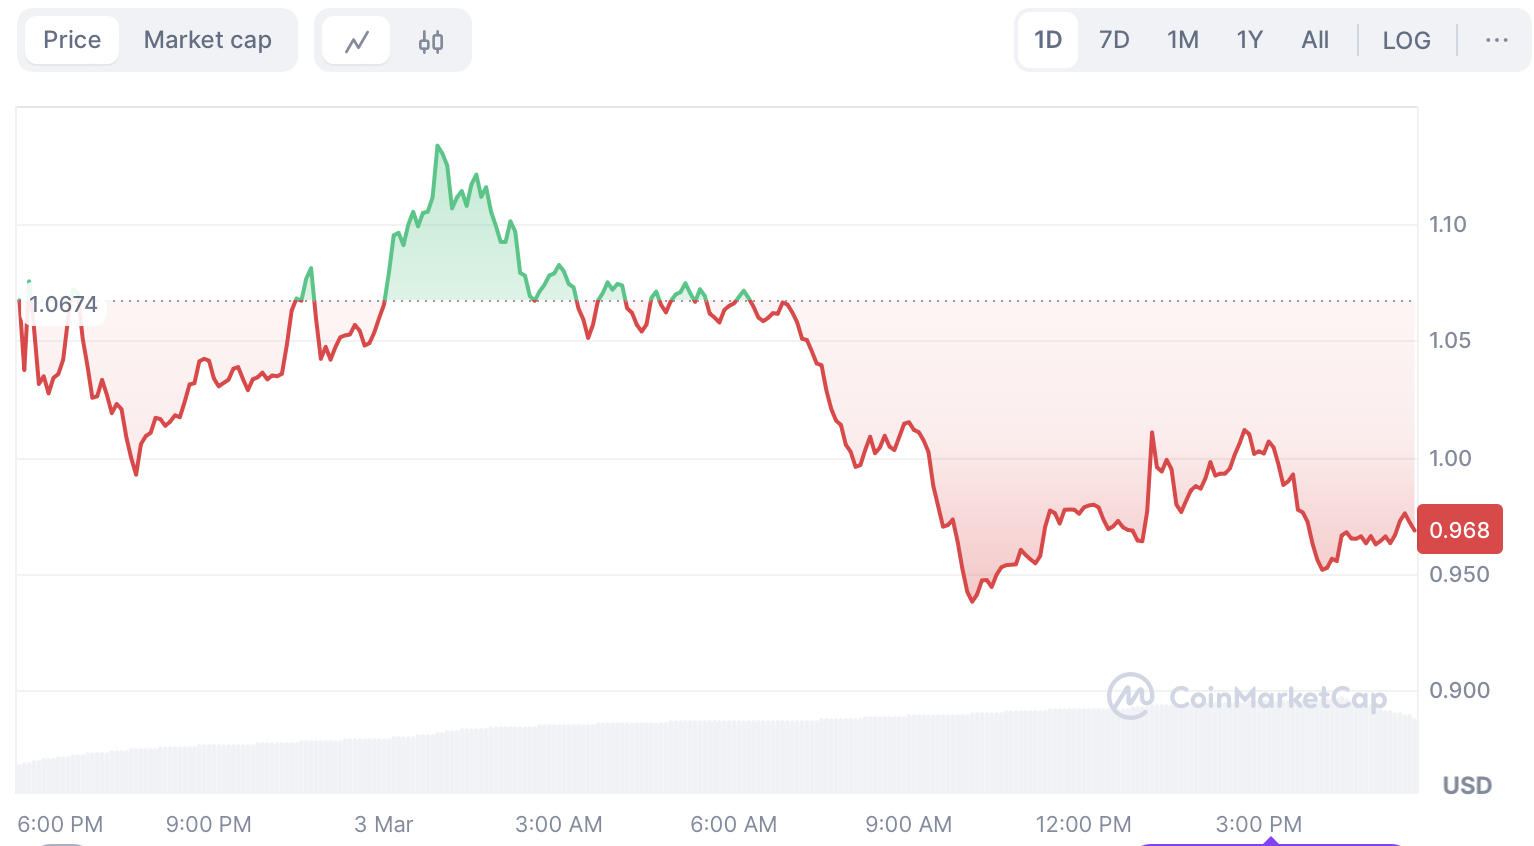Click the peak of the green price spike
The height and width of the screenshot is (846, 1534).
(438, 145)
